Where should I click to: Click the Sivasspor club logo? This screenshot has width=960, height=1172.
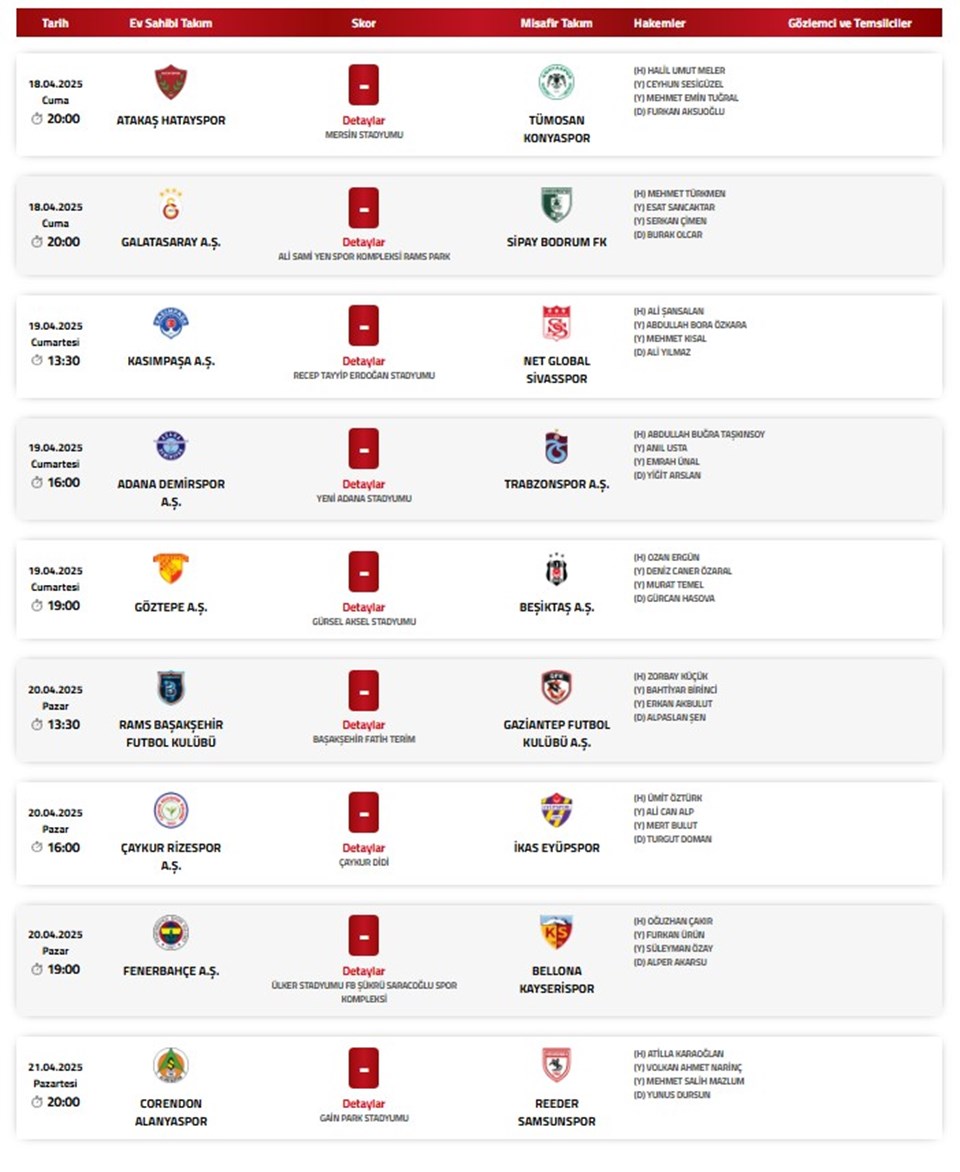click(556, 323)
